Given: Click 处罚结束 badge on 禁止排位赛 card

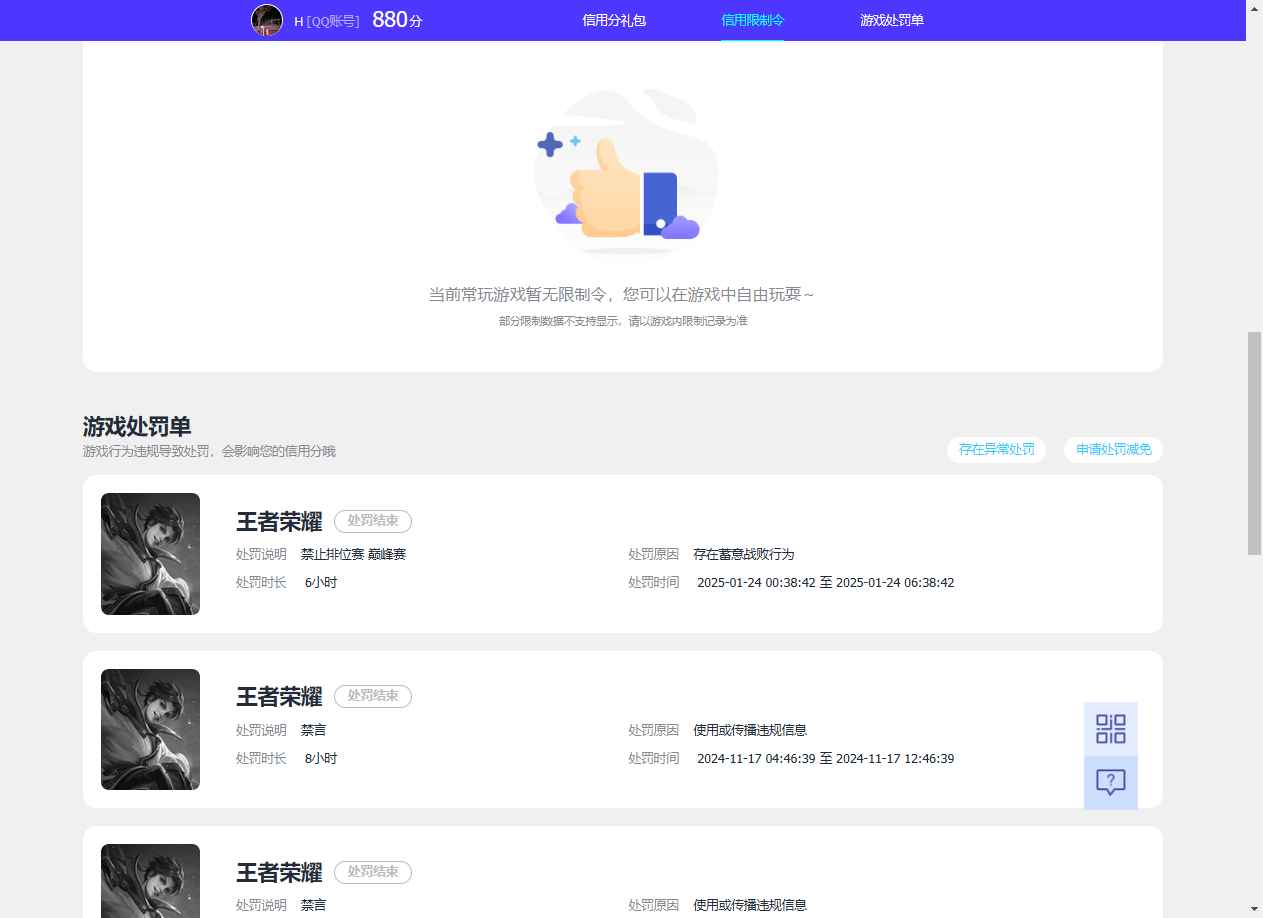Looking at the screenshot, I should click(x=373, y=521).
